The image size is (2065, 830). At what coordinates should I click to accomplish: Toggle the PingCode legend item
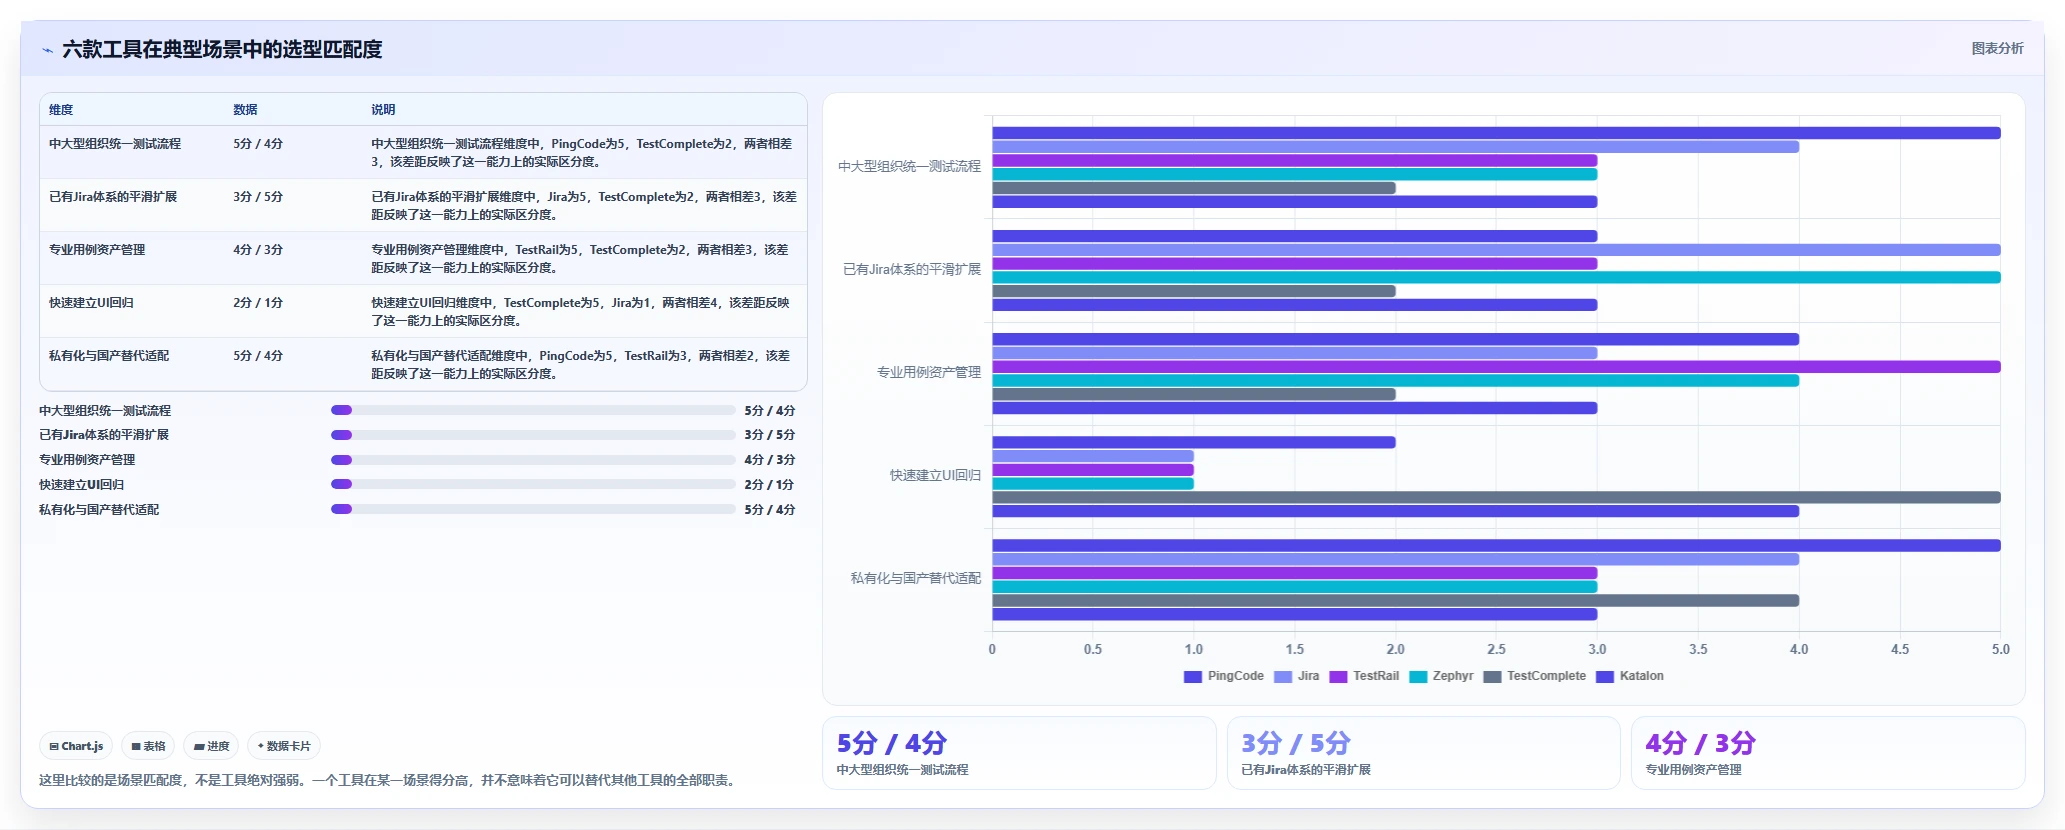1224,676
